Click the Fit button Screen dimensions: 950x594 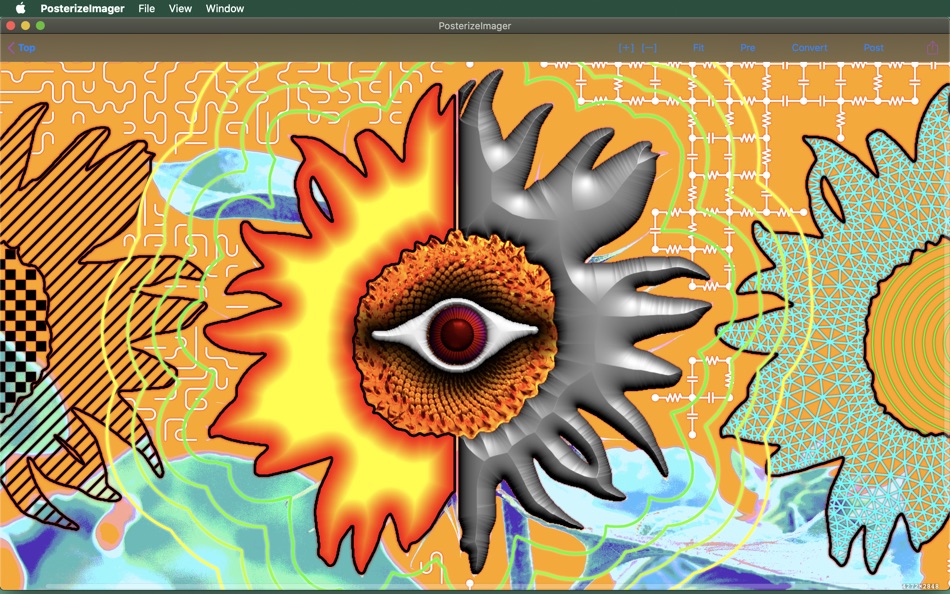point(698,48)
